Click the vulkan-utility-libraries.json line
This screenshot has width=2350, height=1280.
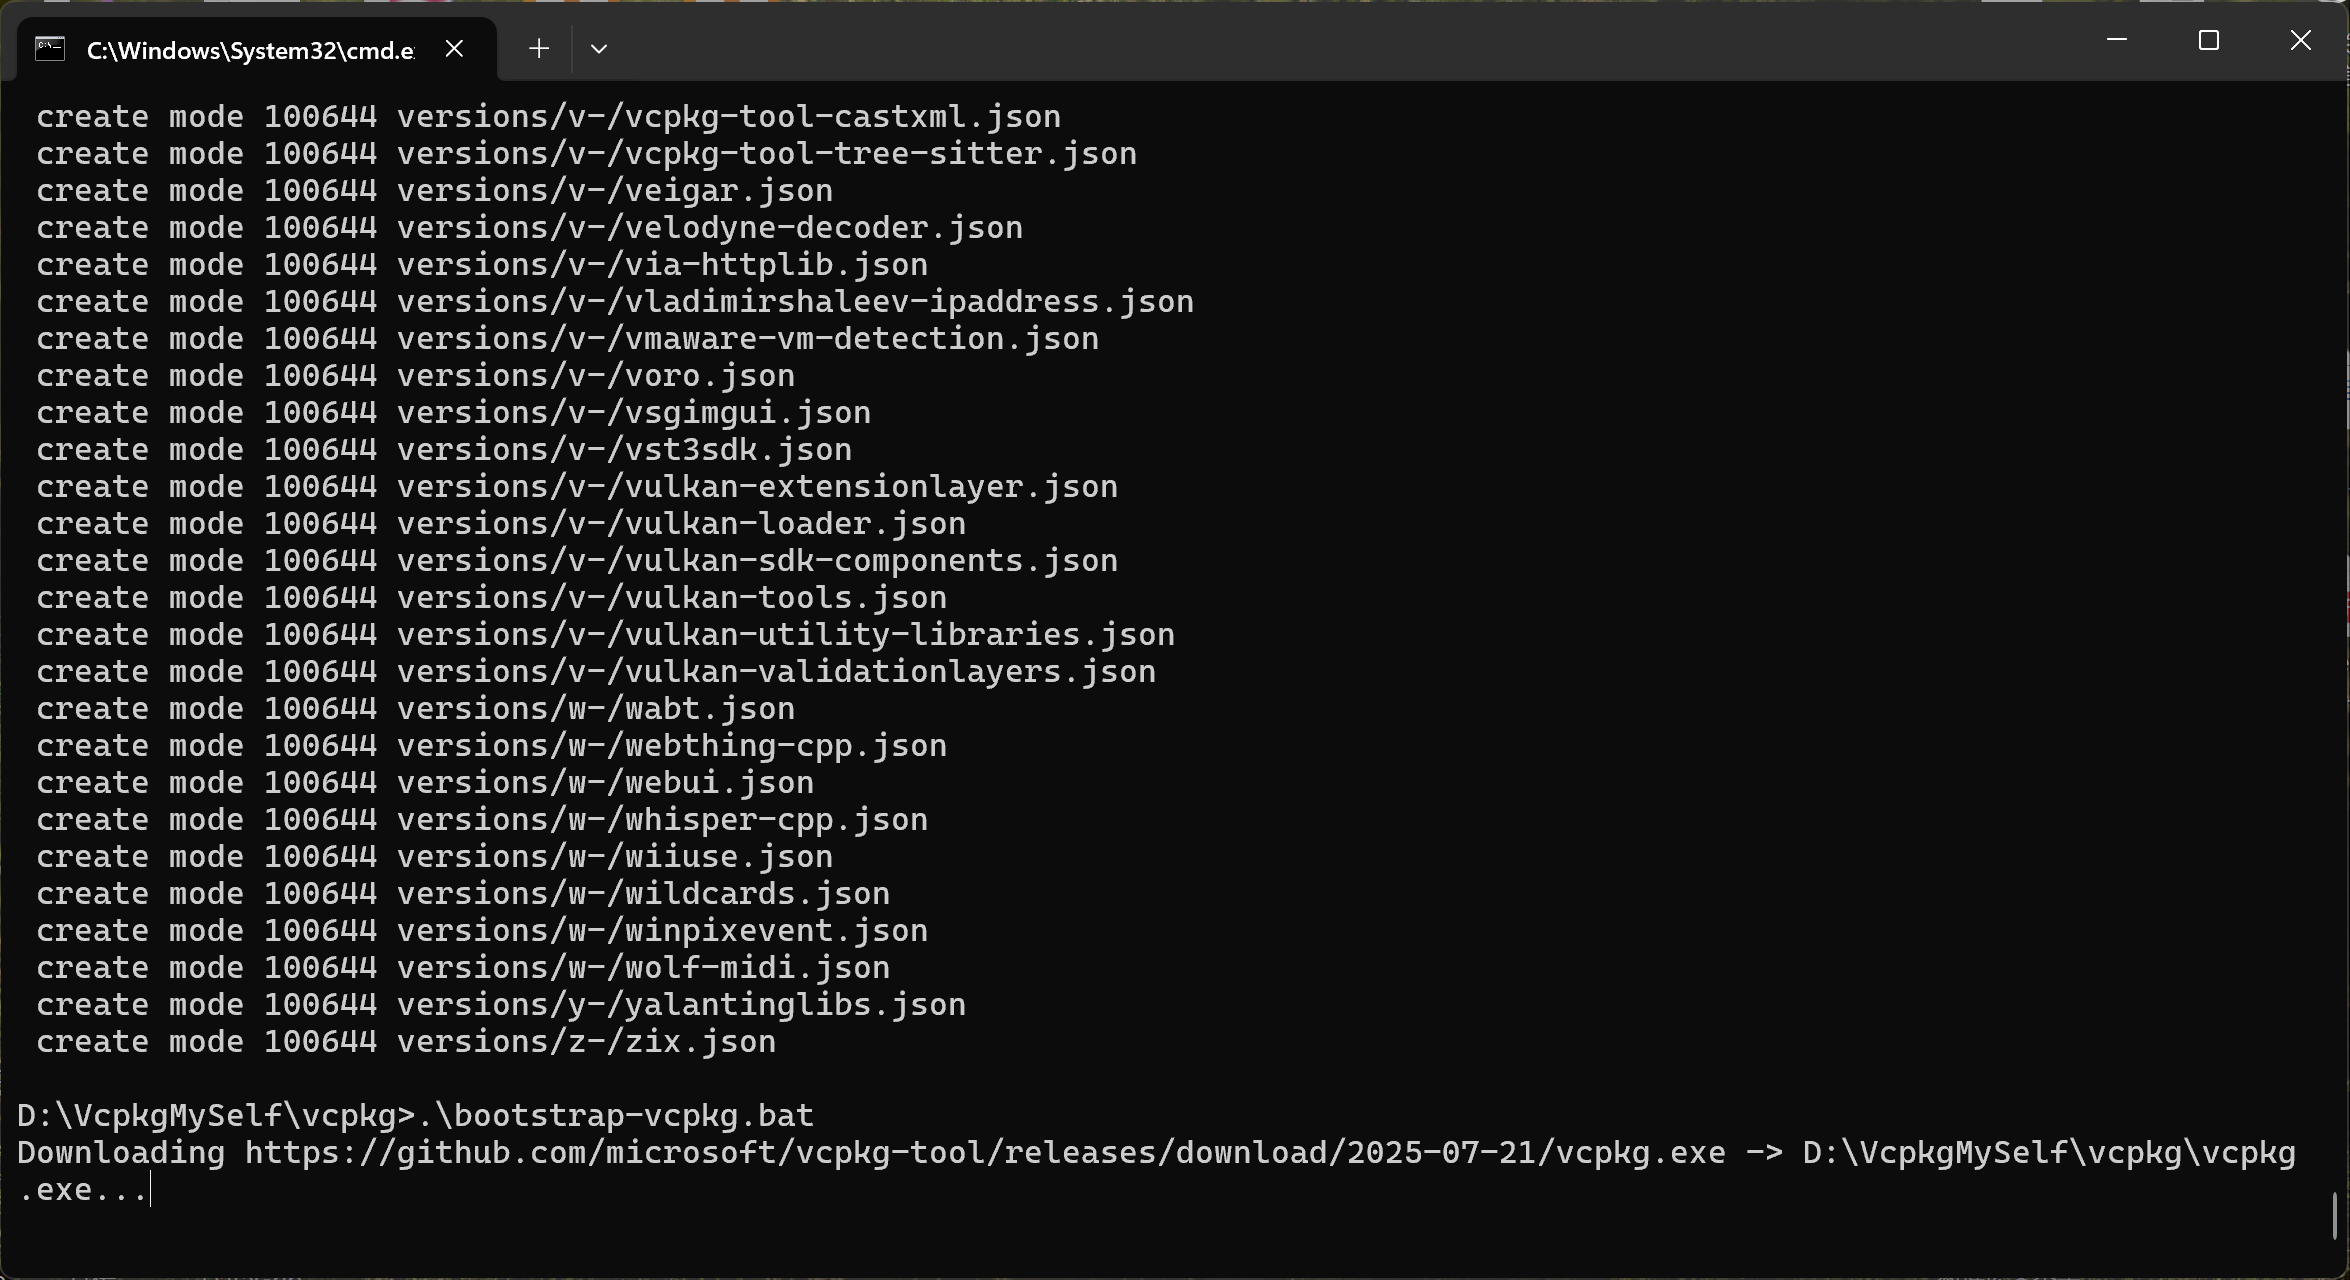(x=606, y=635)
